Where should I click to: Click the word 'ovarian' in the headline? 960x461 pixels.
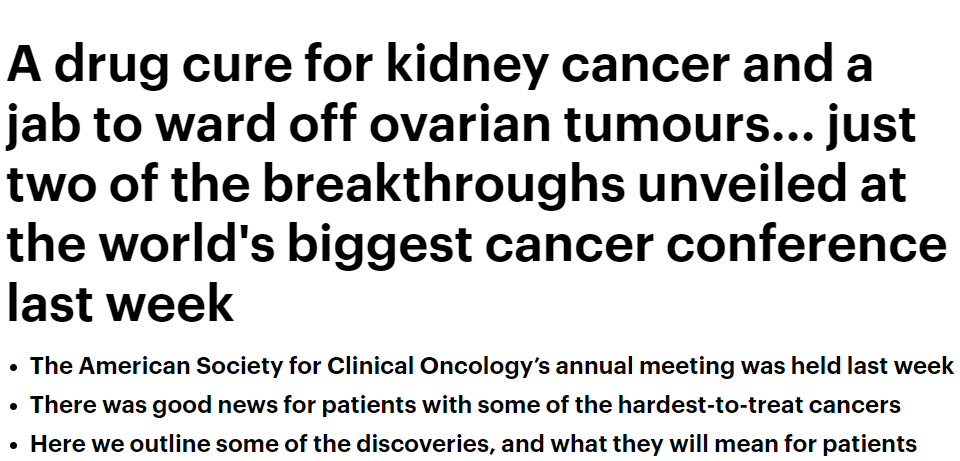tap(459, 125)
